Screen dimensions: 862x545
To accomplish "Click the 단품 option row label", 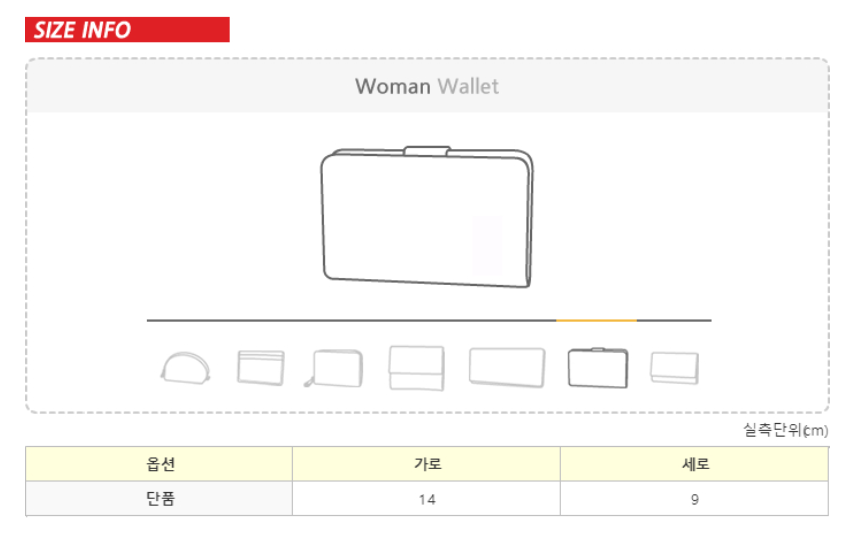I will (x=160, y=499).
